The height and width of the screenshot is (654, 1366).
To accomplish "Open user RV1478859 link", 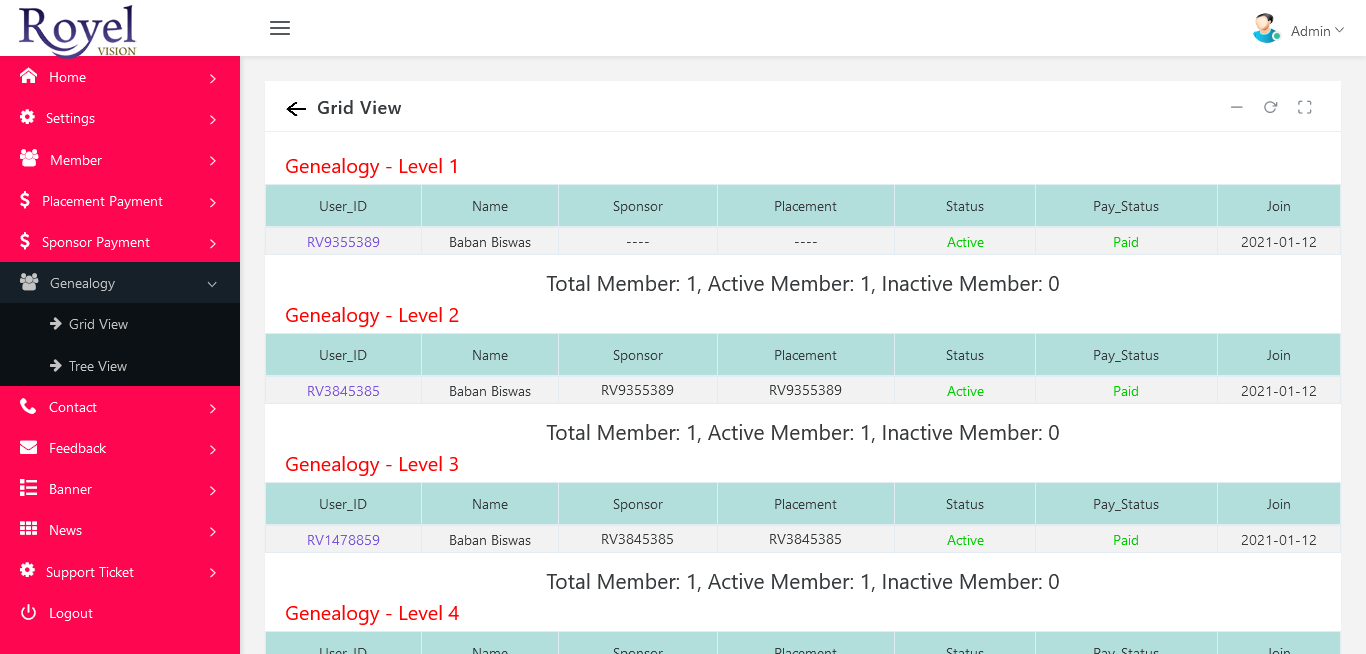I will pyautogui.click(x=343, y=540).
